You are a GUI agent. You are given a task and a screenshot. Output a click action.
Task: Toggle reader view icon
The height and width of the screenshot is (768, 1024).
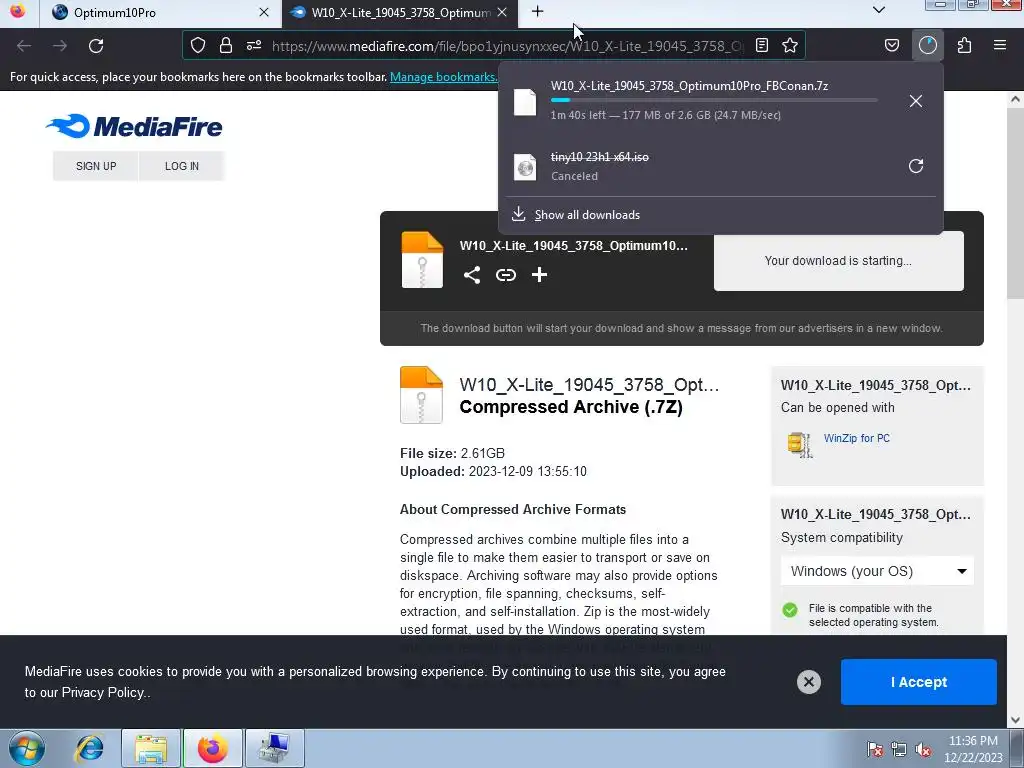tap(761, 45)
